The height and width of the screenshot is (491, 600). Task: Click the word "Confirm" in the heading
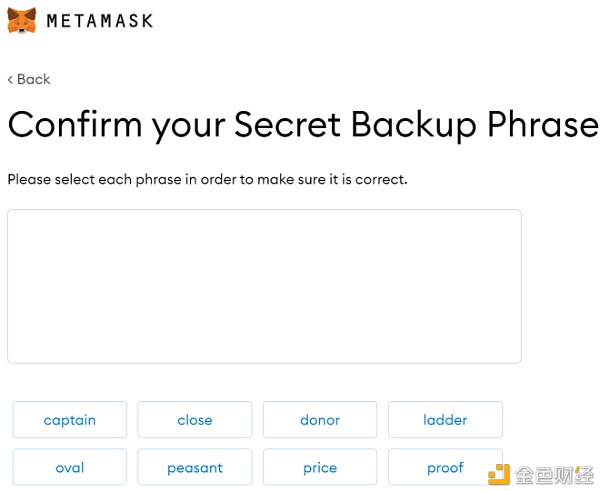click(75, 125)
